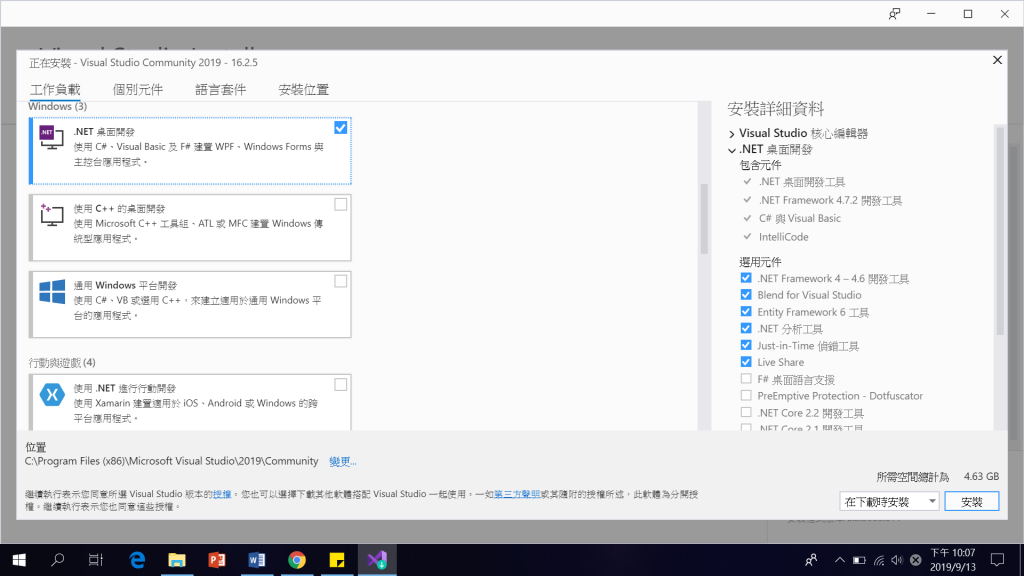Open Google Chrome from the taskbar
The width and height of the screenshot is (1024, 576).
(x=297, y=560)
